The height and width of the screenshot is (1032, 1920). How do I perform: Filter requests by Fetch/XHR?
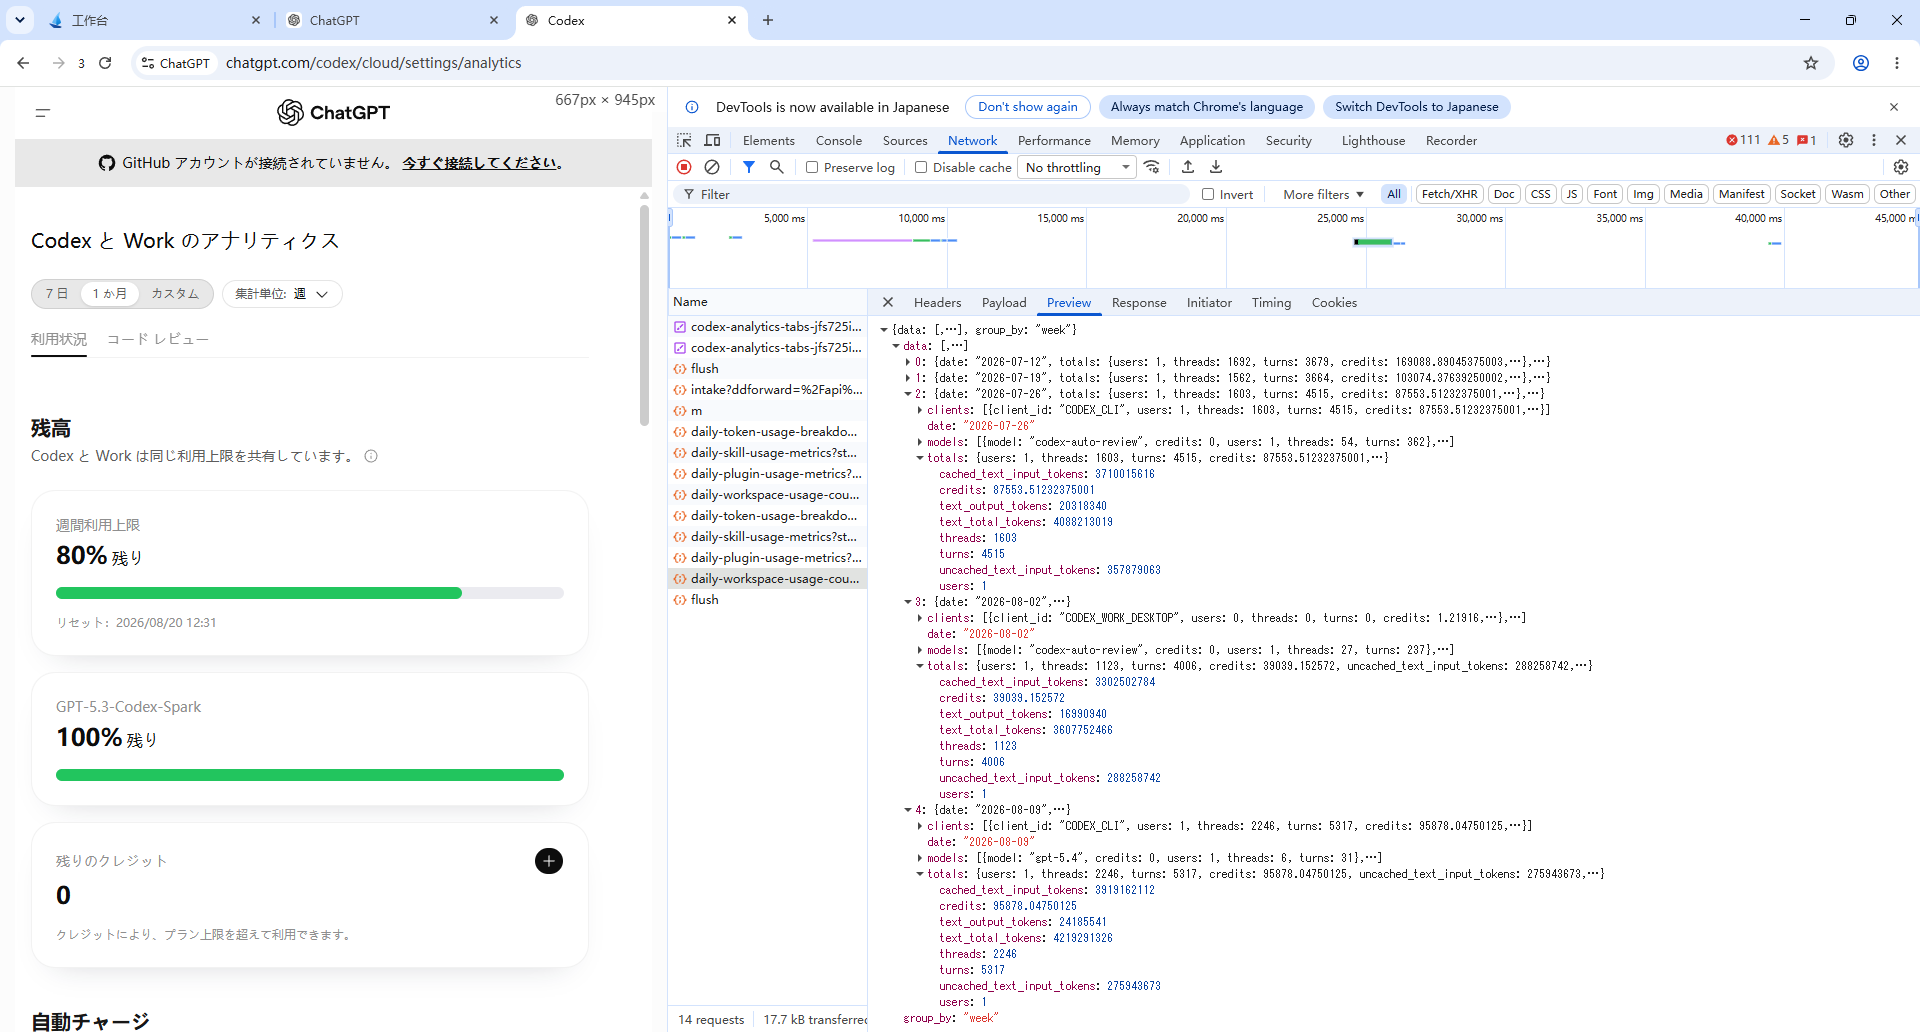pos(1449,194)
